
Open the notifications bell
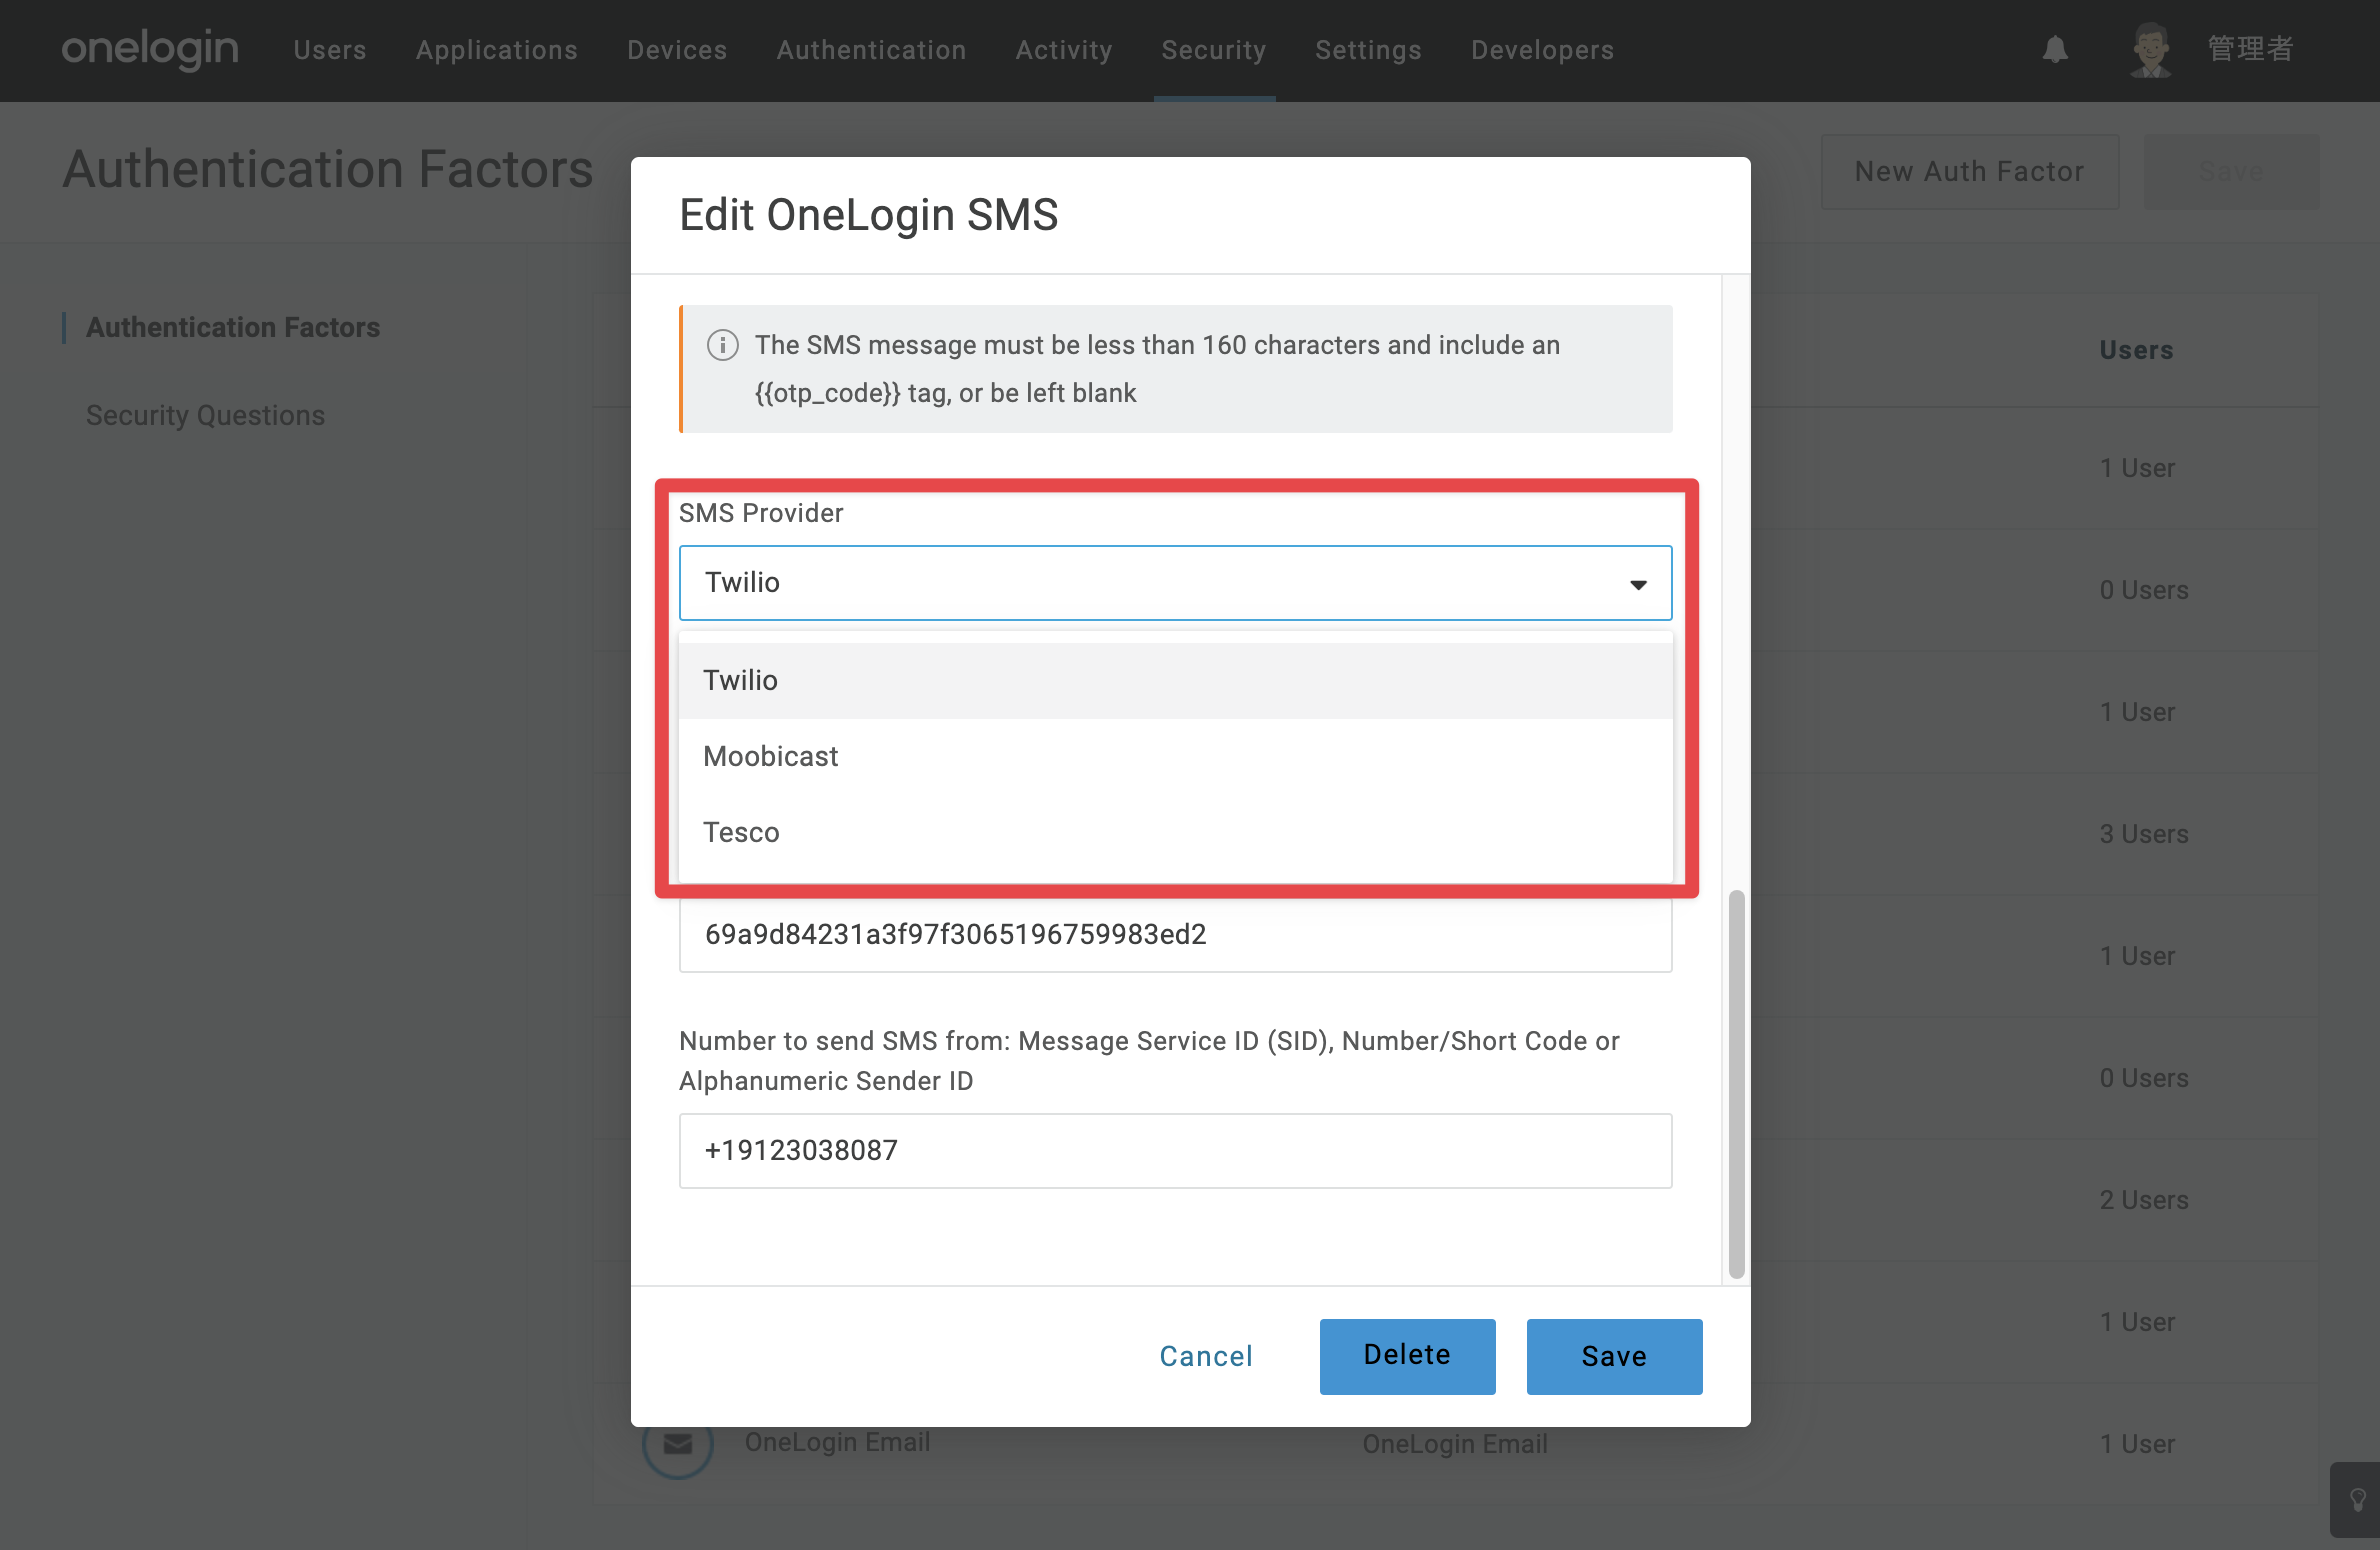tap(2055, 49)
